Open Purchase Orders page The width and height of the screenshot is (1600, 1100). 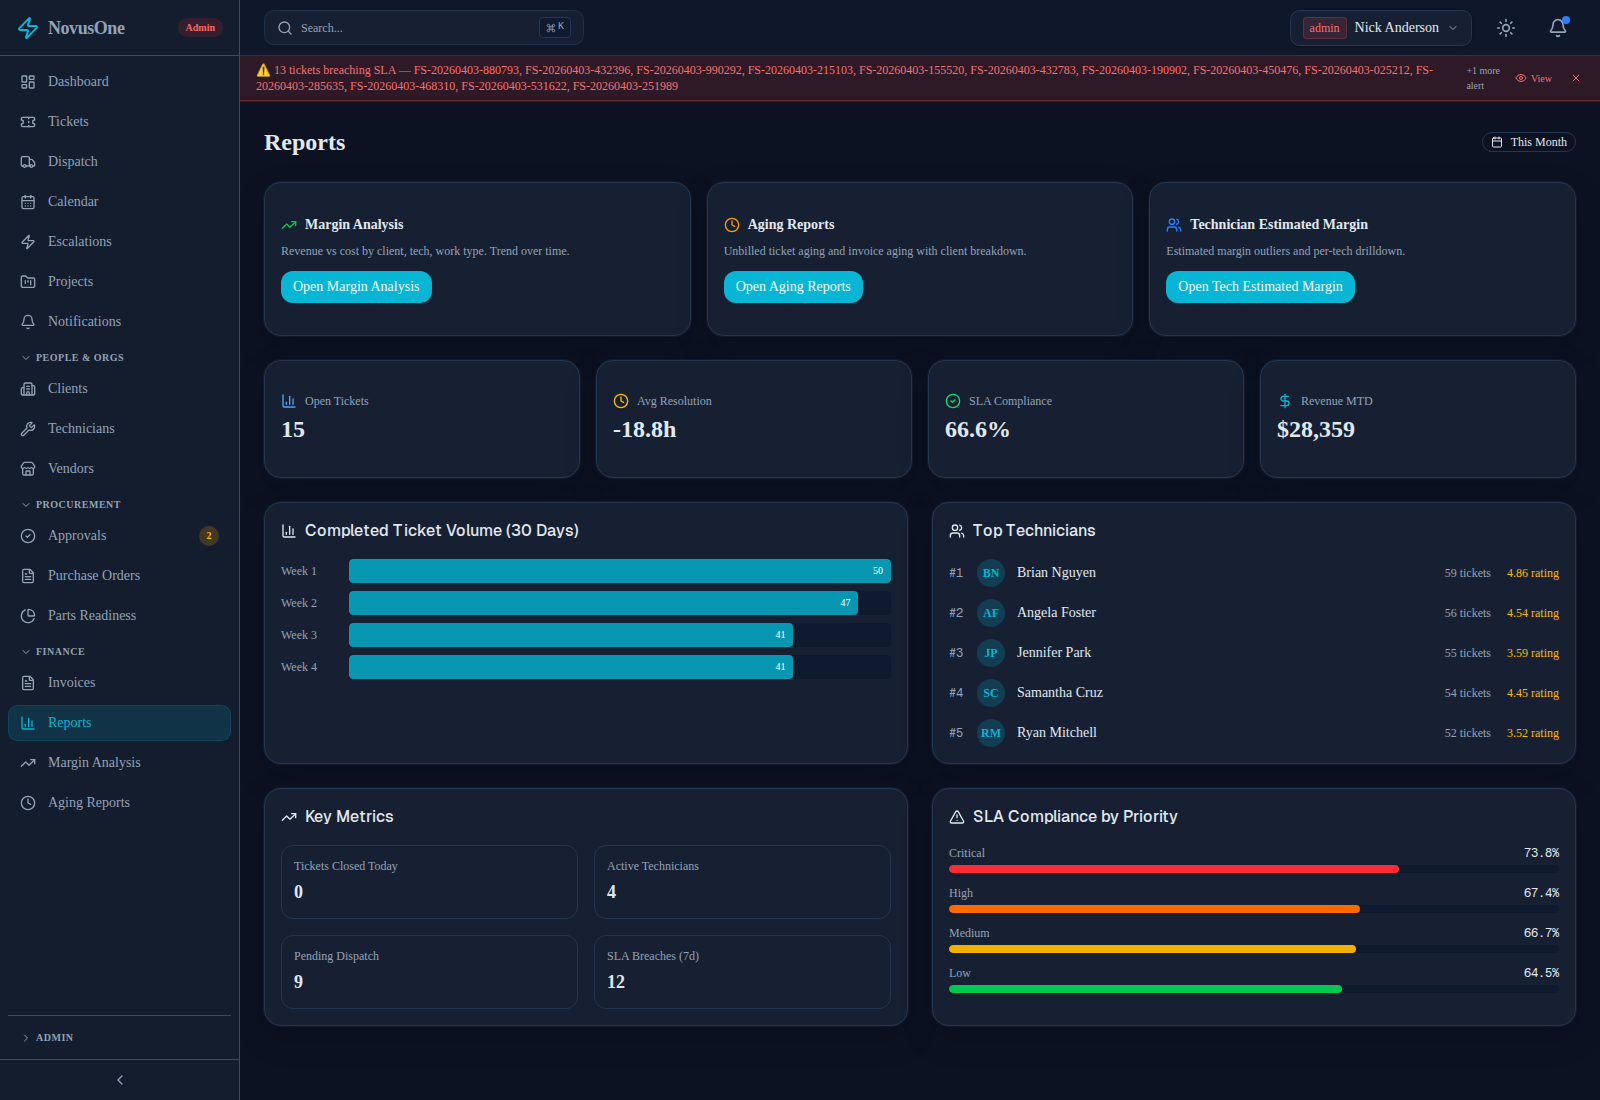pos(119,576)
